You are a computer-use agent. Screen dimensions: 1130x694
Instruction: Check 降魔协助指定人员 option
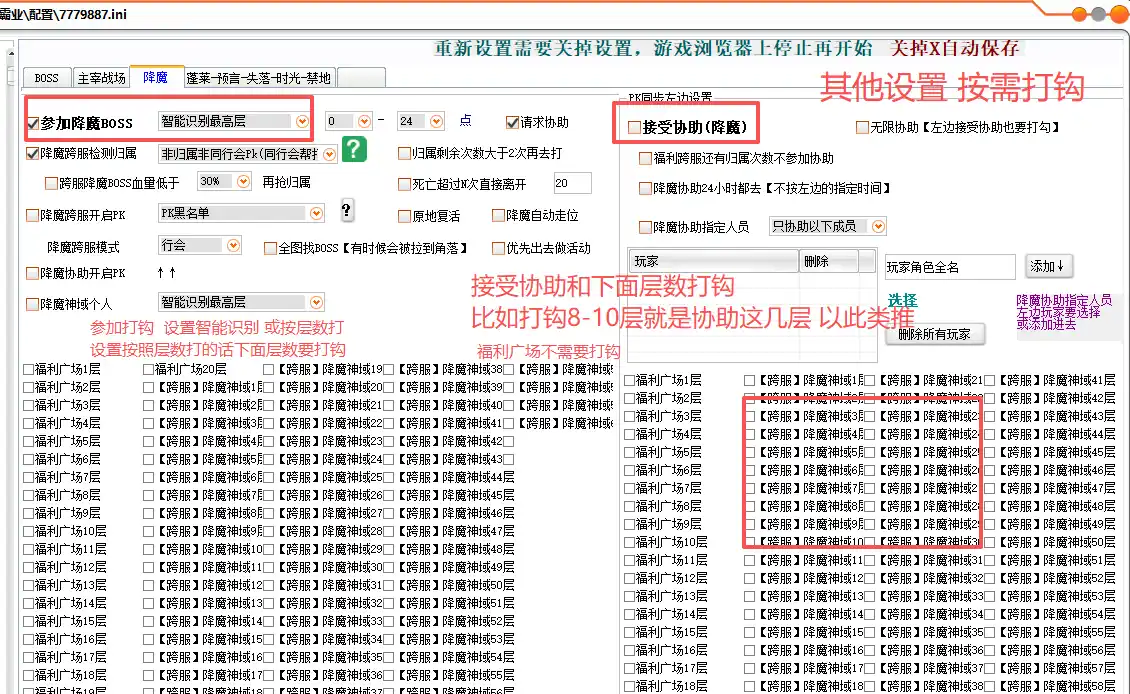646,227
